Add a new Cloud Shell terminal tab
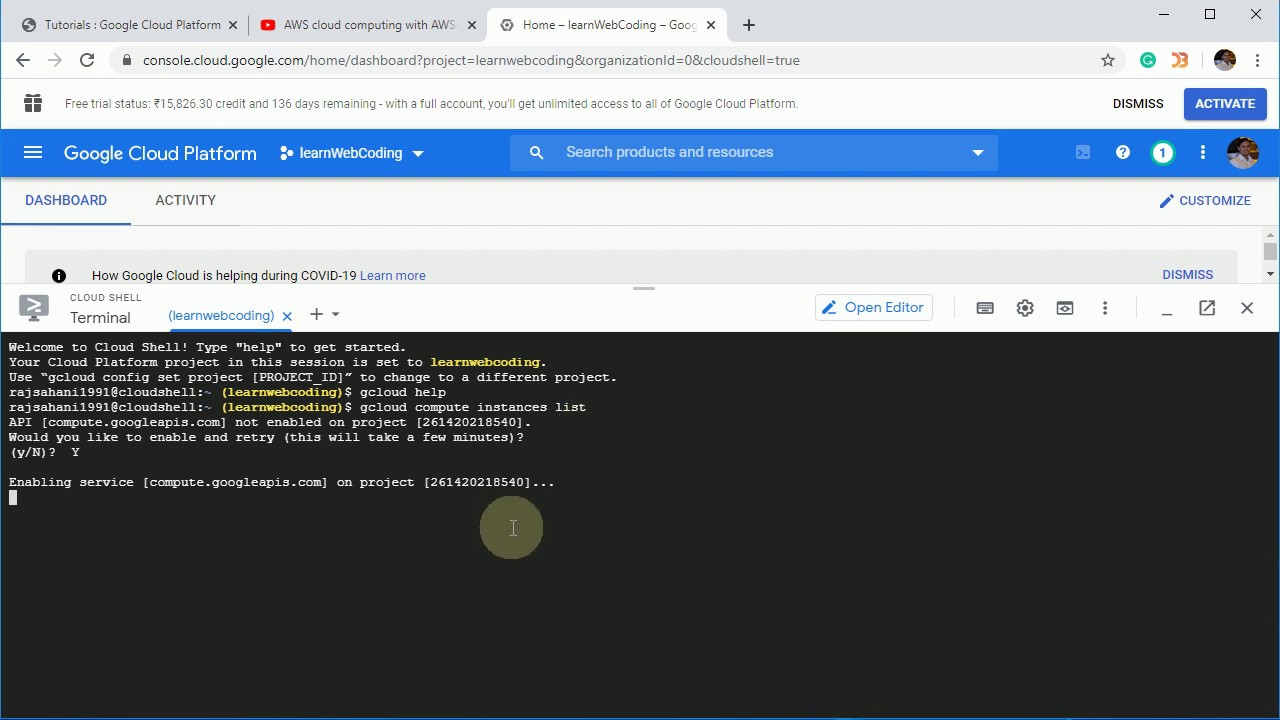Screen dimensions: 1280x720 pos(316,314)
